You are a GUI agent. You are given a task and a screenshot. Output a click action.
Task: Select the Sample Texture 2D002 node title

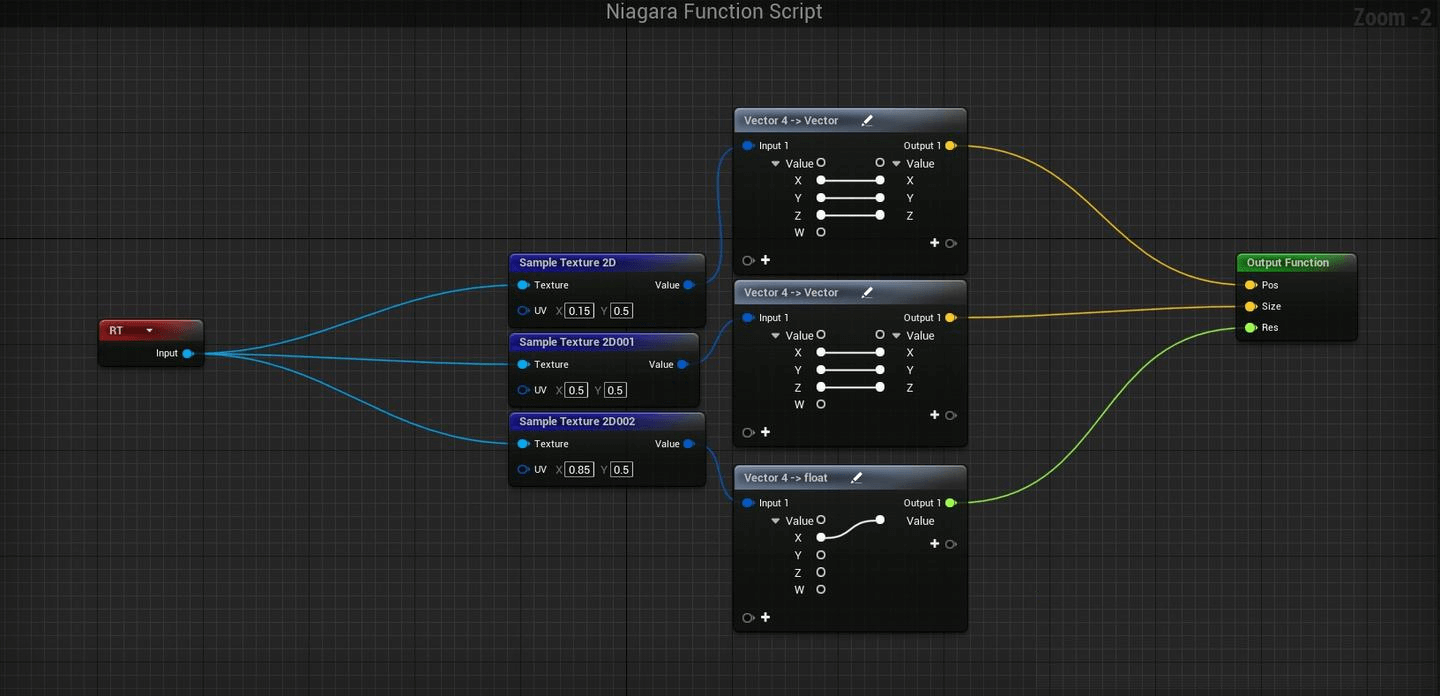click(x=577, y=422)
